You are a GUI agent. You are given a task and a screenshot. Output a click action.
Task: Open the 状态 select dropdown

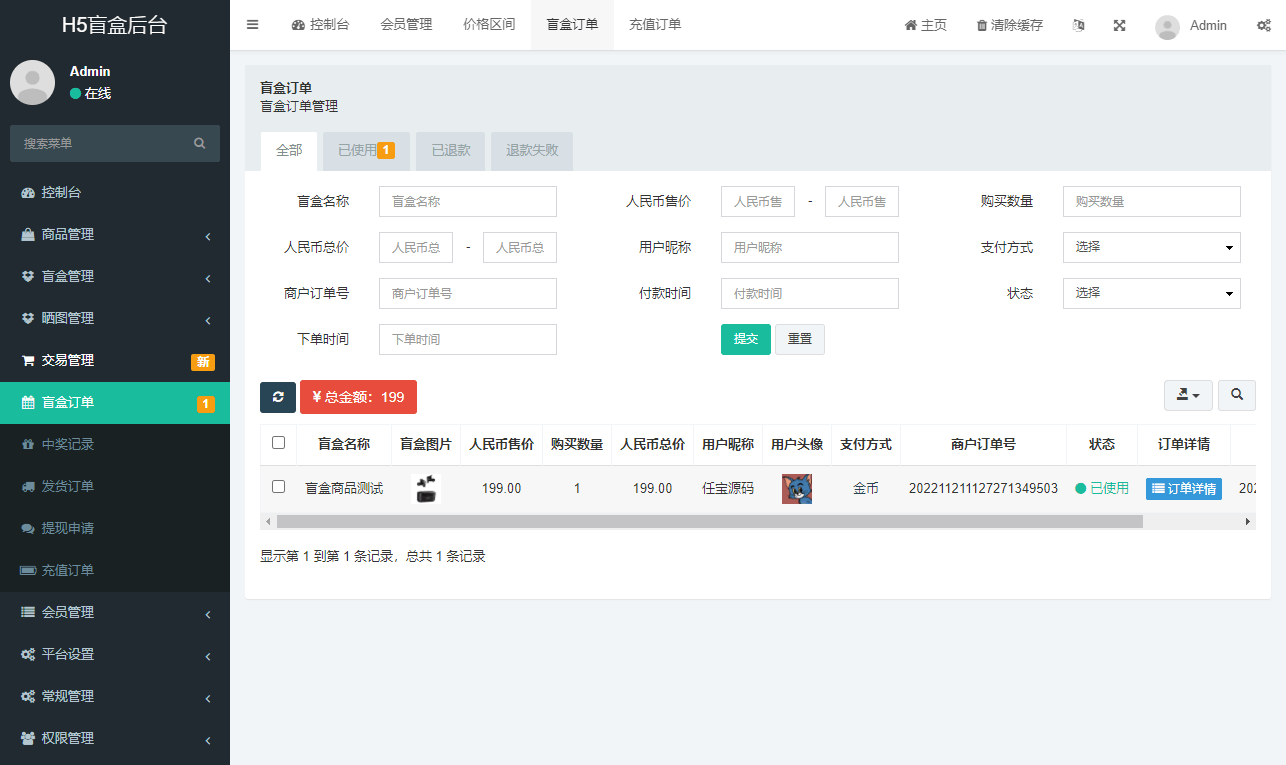pos(1151,293)
